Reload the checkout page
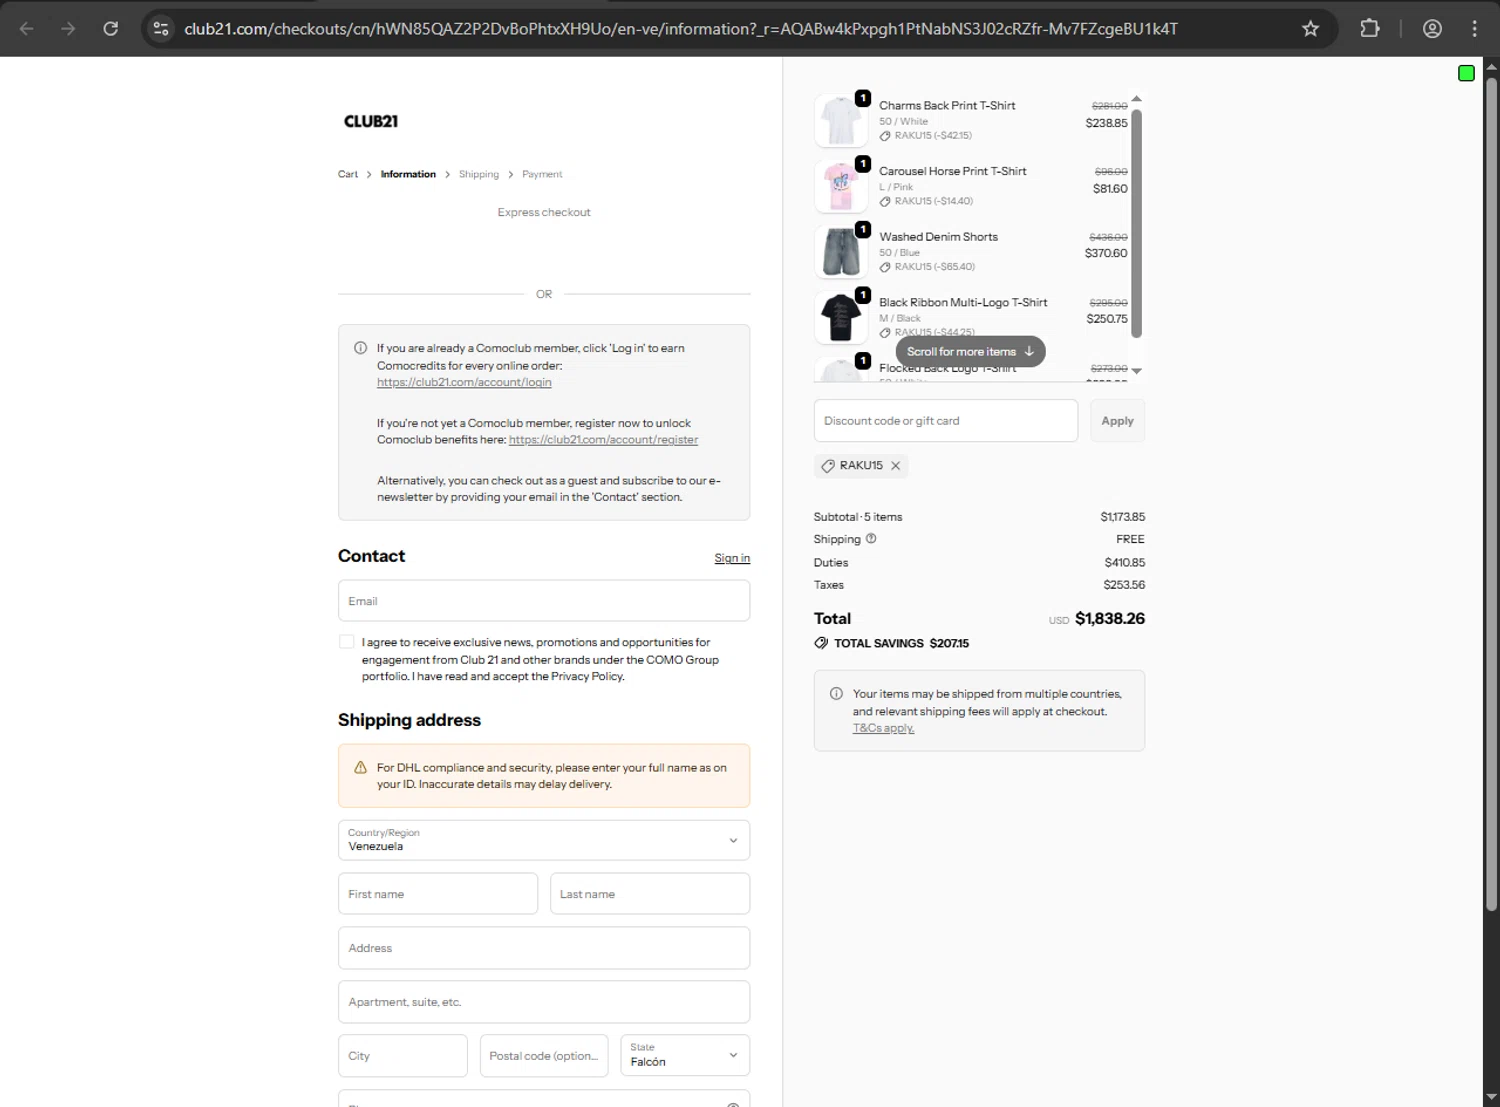The image size is (1500, 1107). click(111, 29)
